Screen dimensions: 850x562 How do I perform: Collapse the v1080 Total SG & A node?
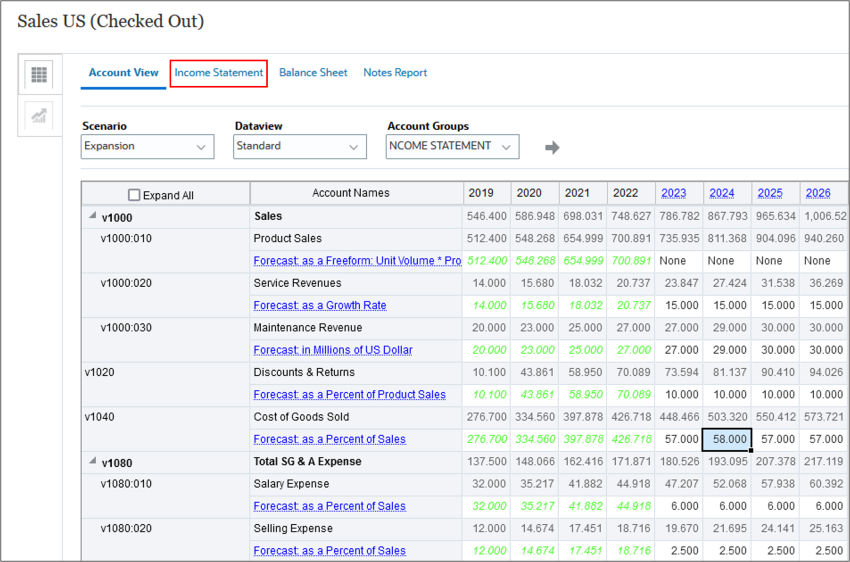pos(93,461)
